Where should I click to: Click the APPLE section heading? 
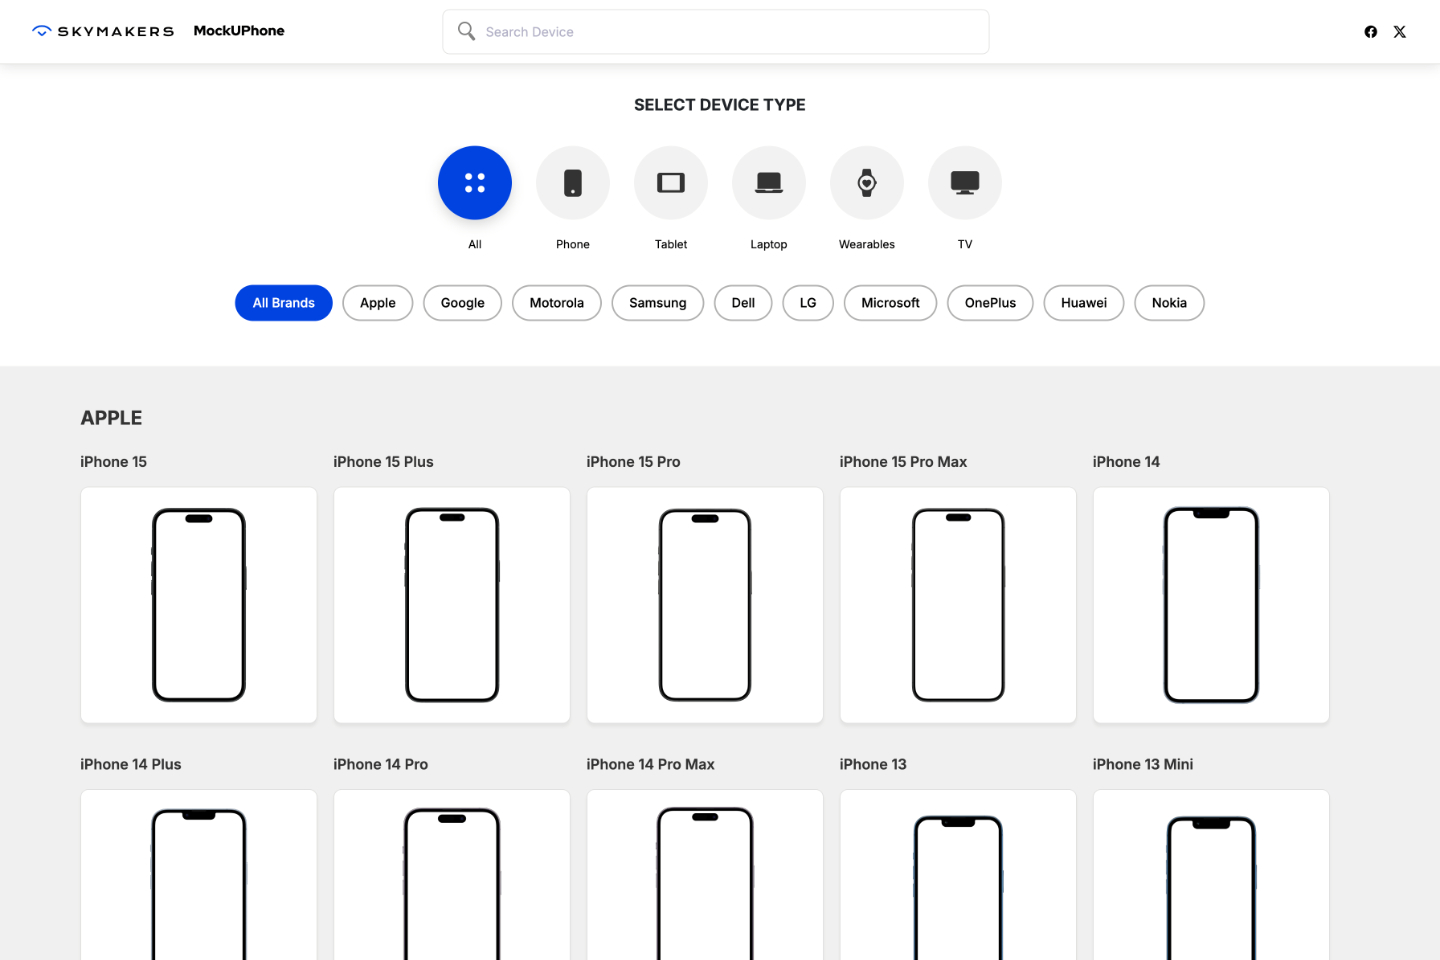(111, 418)
